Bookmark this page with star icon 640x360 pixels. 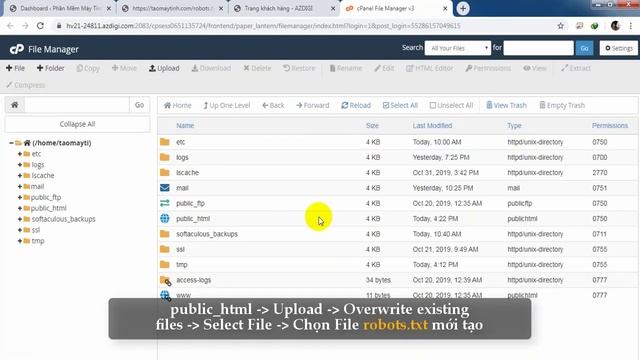pos(560,26)
